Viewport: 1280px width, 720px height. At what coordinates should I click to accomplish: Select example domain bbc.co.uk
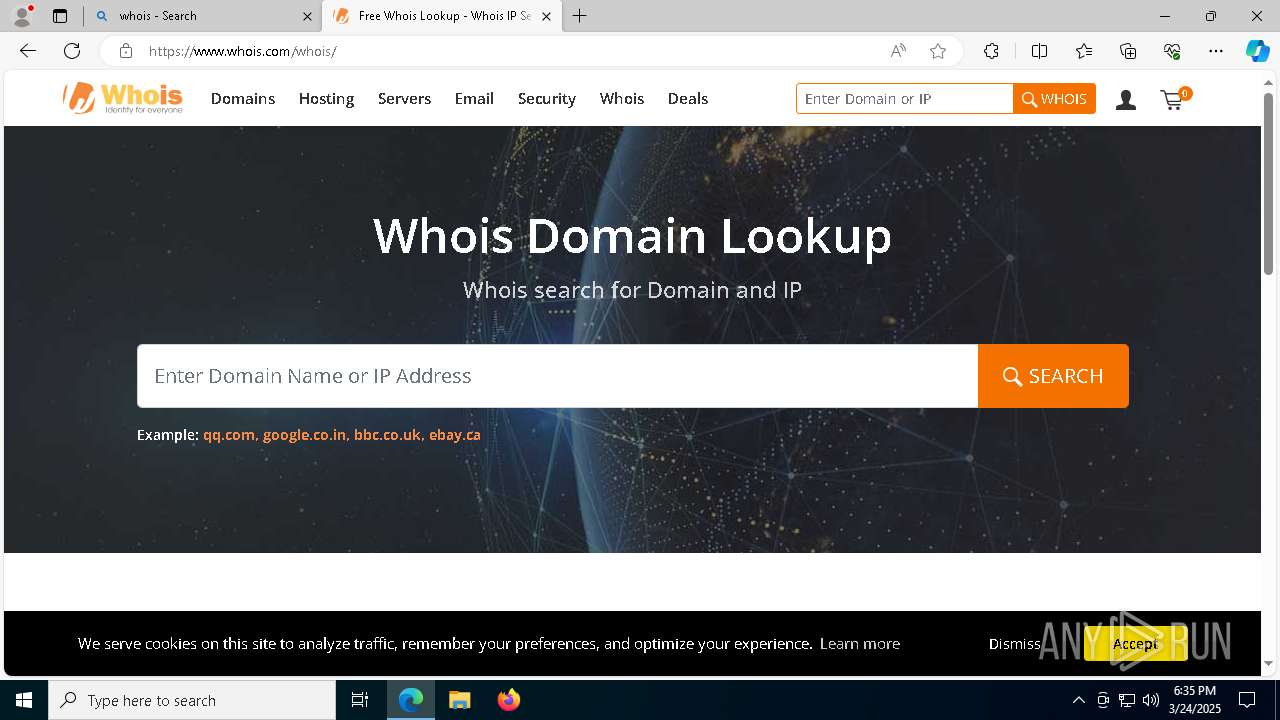click(387, 435)
